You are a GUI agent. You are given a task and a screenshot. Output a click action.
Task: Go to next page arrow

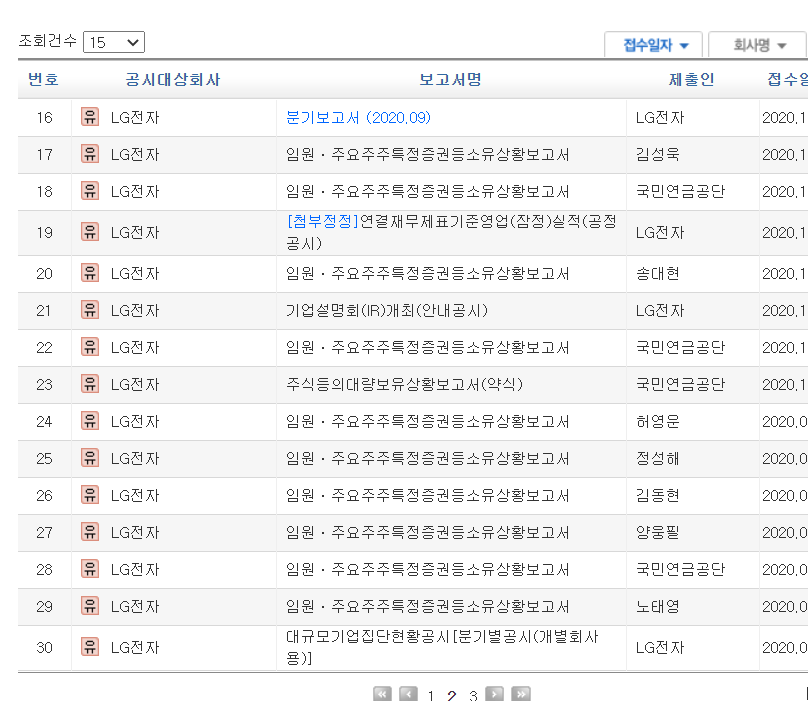(x=495, y=694)
